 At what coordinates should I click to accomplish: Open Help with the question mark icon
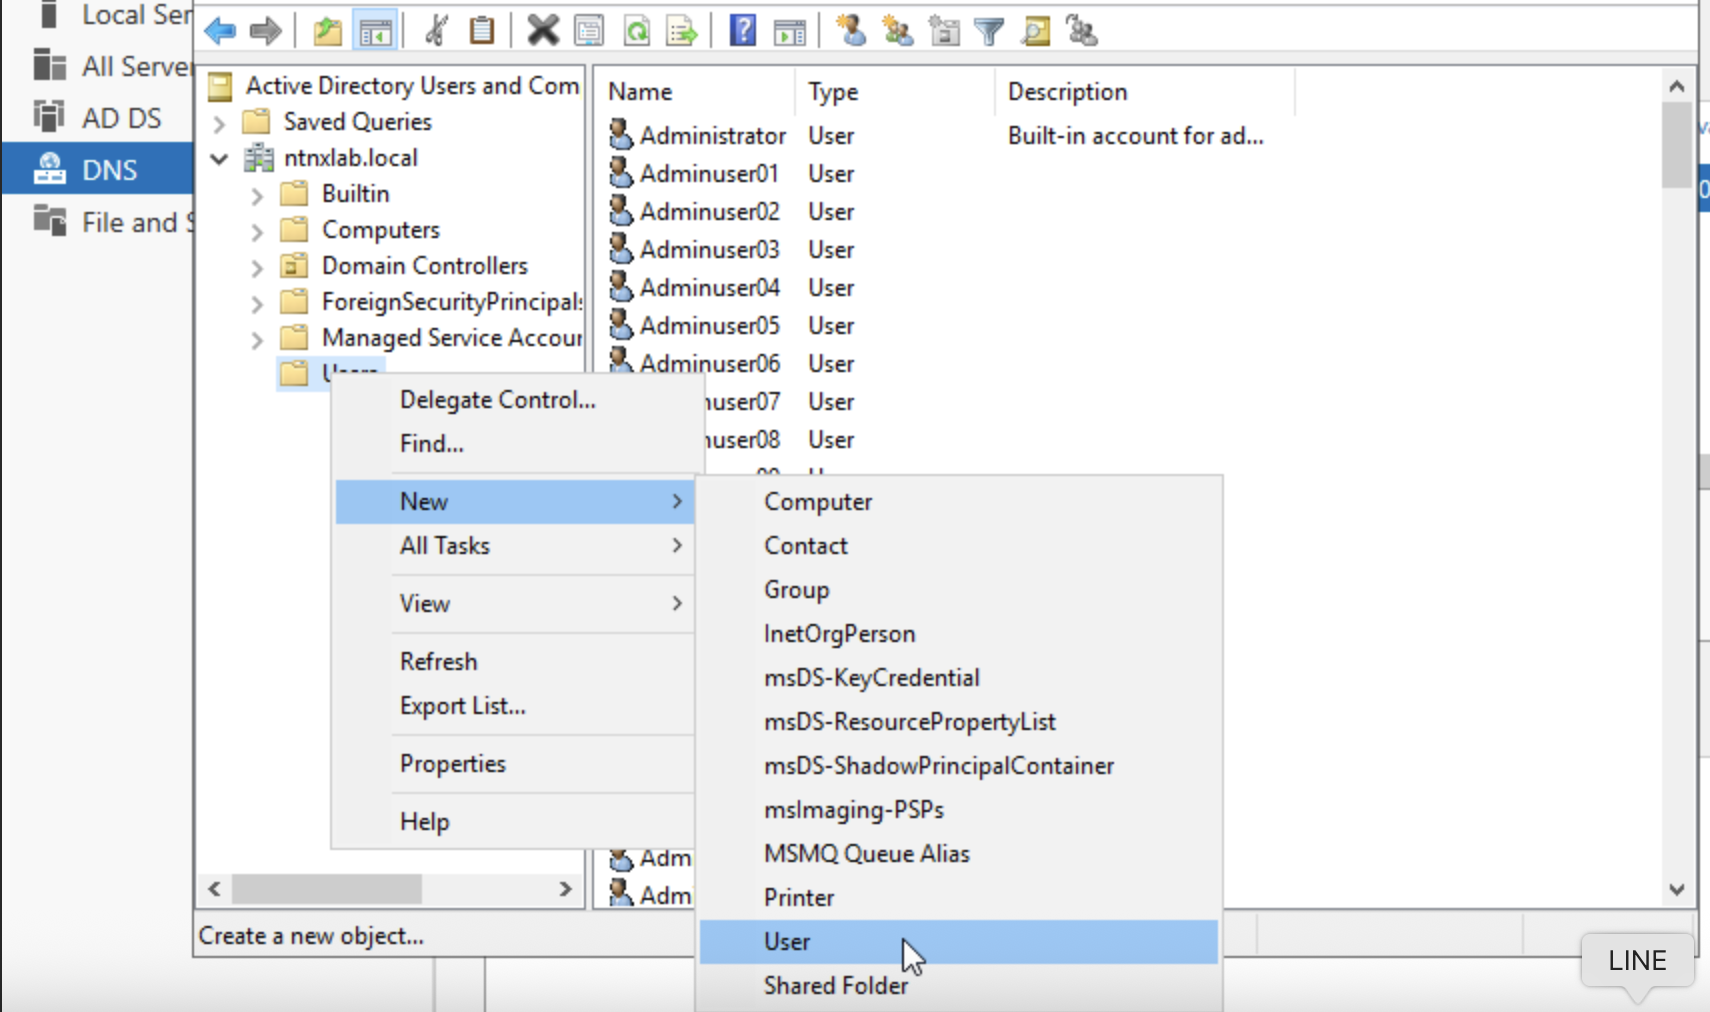pos(742,31)
